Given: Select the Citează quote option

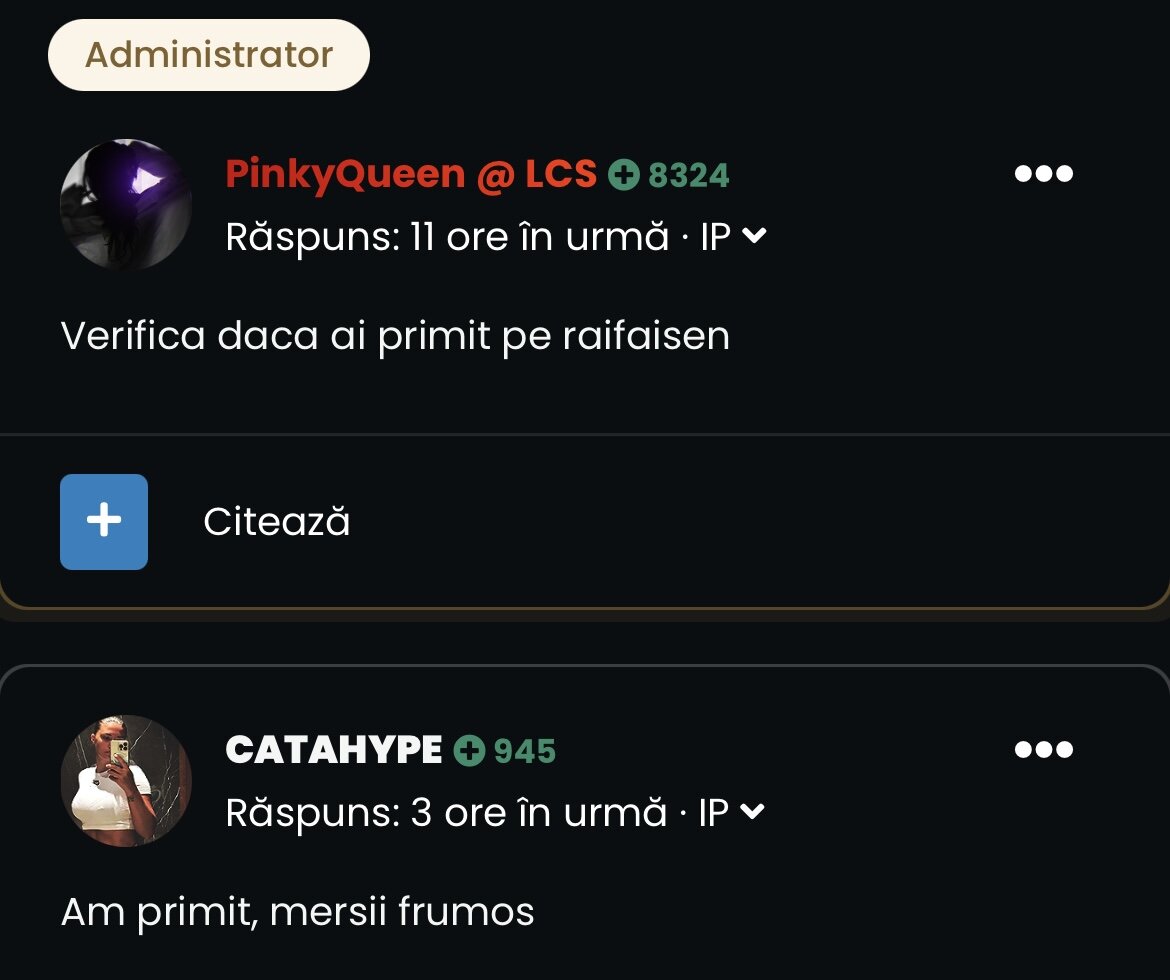Looking at the screenshot, I should point(276,521).
